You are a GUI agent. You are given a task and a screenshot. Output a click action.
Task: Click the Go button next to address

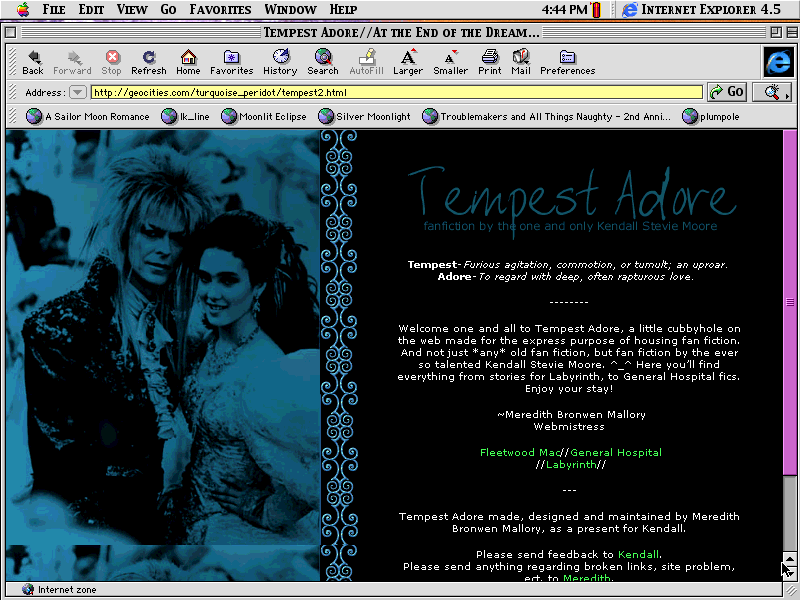click(727, 92)
